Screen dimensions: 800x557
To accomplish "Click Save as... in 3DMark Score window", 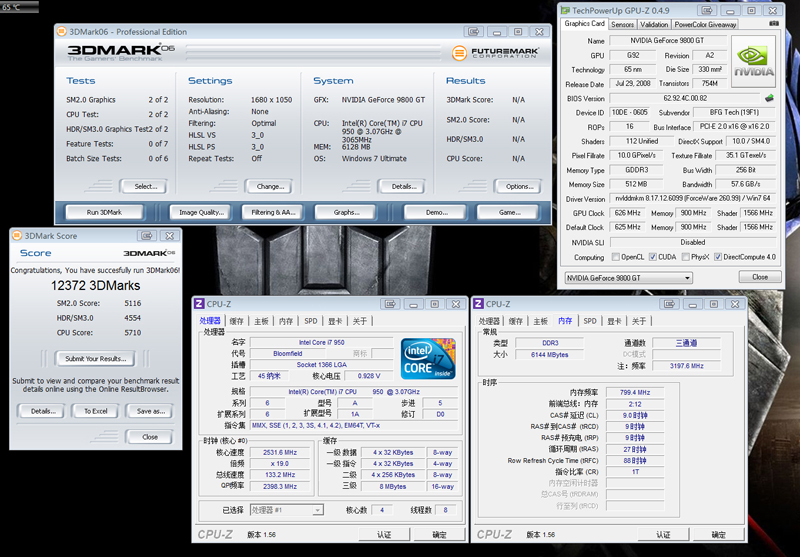I will [151, 411].
